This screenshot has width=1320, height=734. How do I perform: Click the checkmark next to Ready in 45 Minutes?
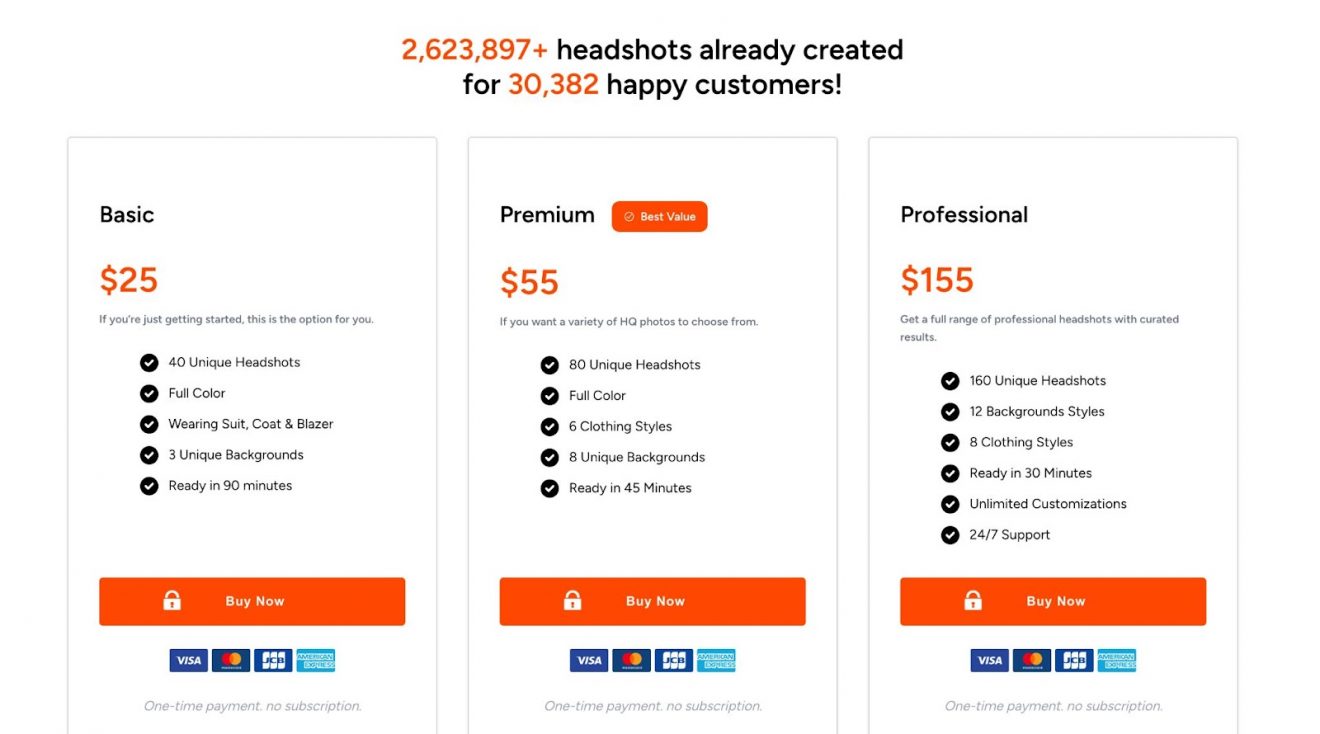click(550, 488)
